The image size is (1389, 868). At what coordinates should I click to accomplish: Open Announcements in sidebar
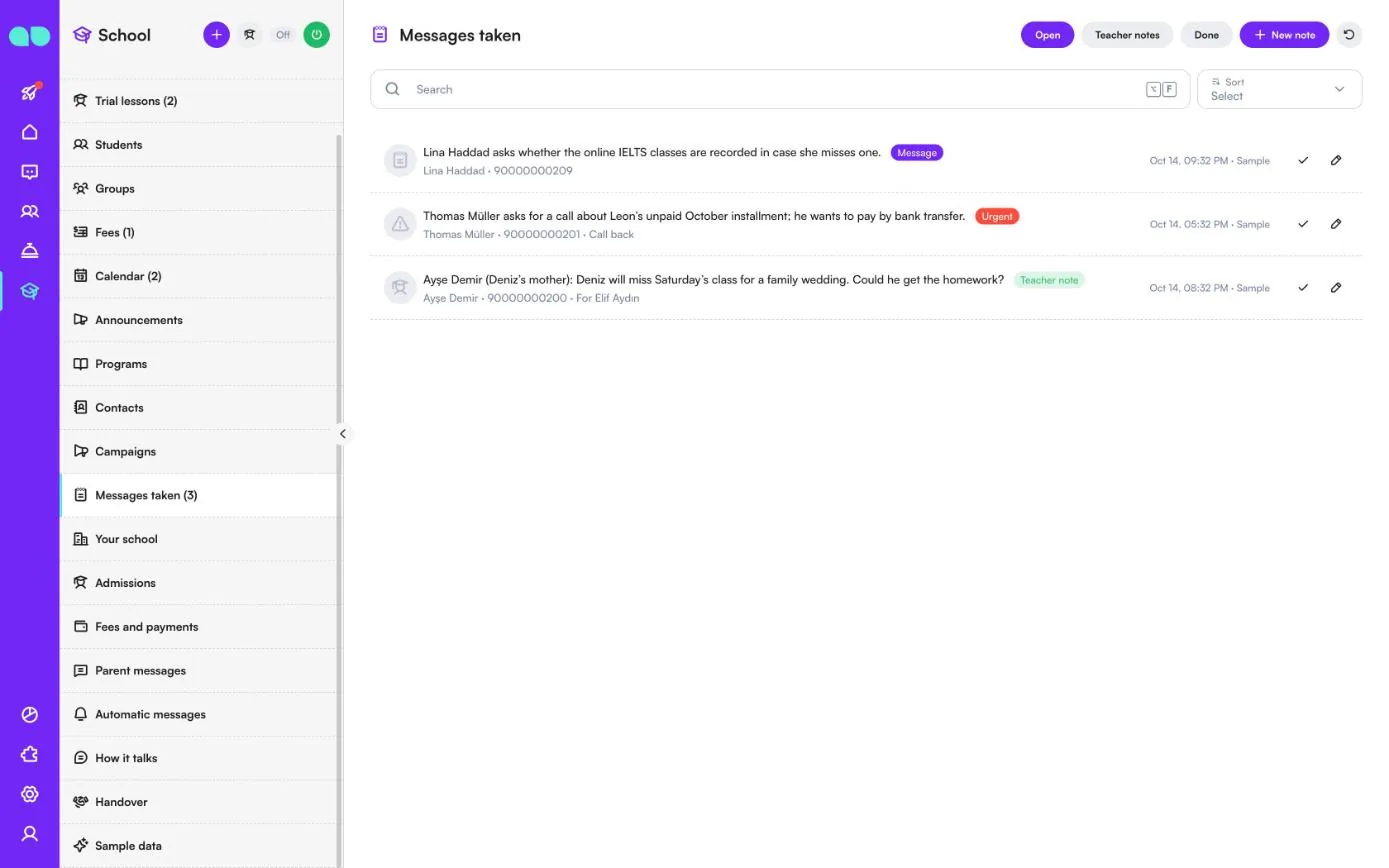(x=201, y=320)
